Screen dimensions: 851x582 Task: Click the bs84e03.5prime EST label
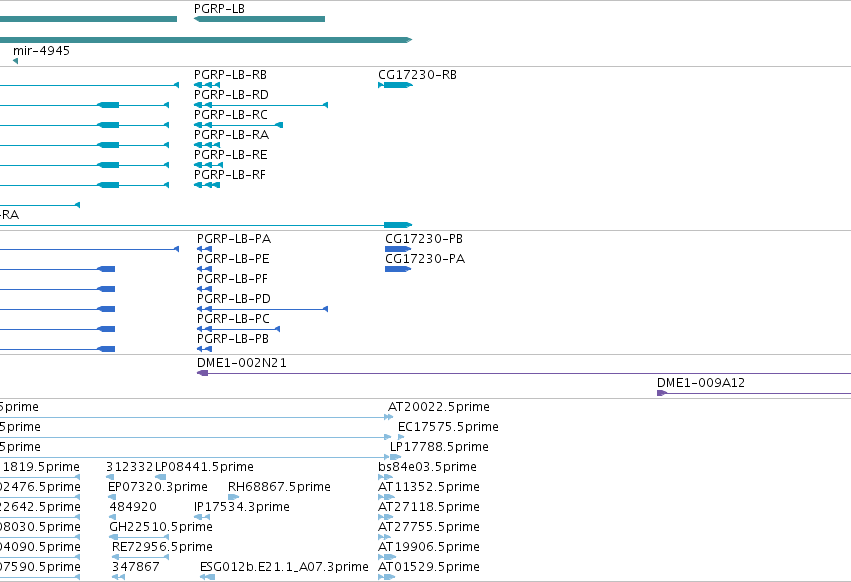(x=427, y=467)
